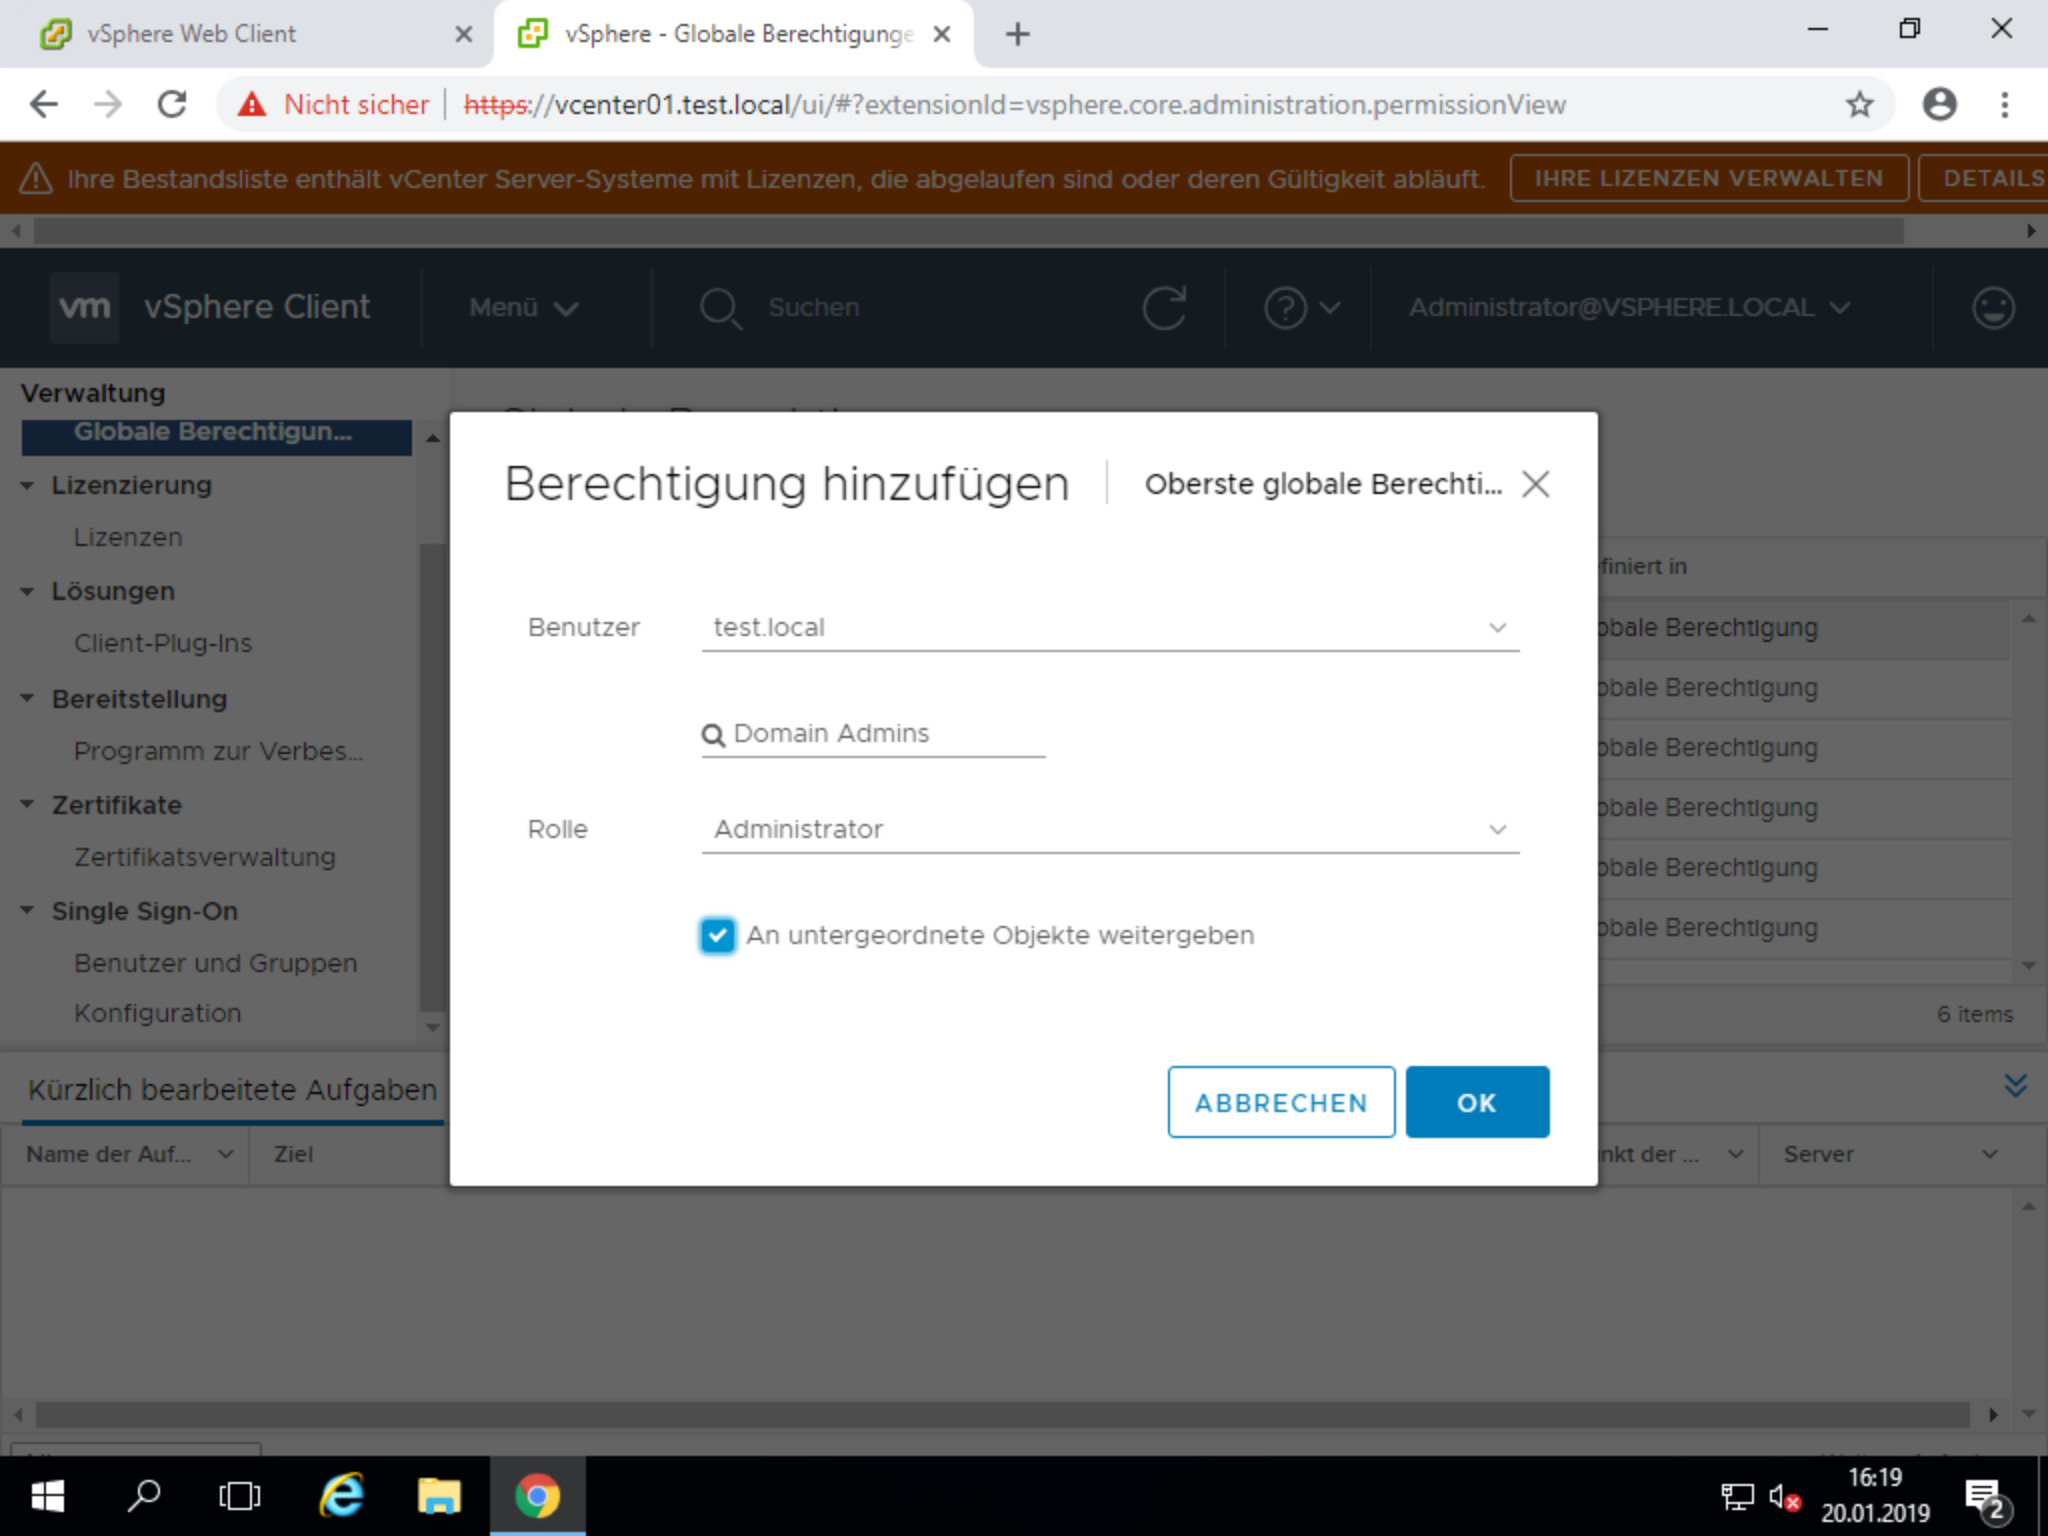2048x1536 pixels.
Task: Select Benutzer und Gruppen in sidebar
Action: 215,963
